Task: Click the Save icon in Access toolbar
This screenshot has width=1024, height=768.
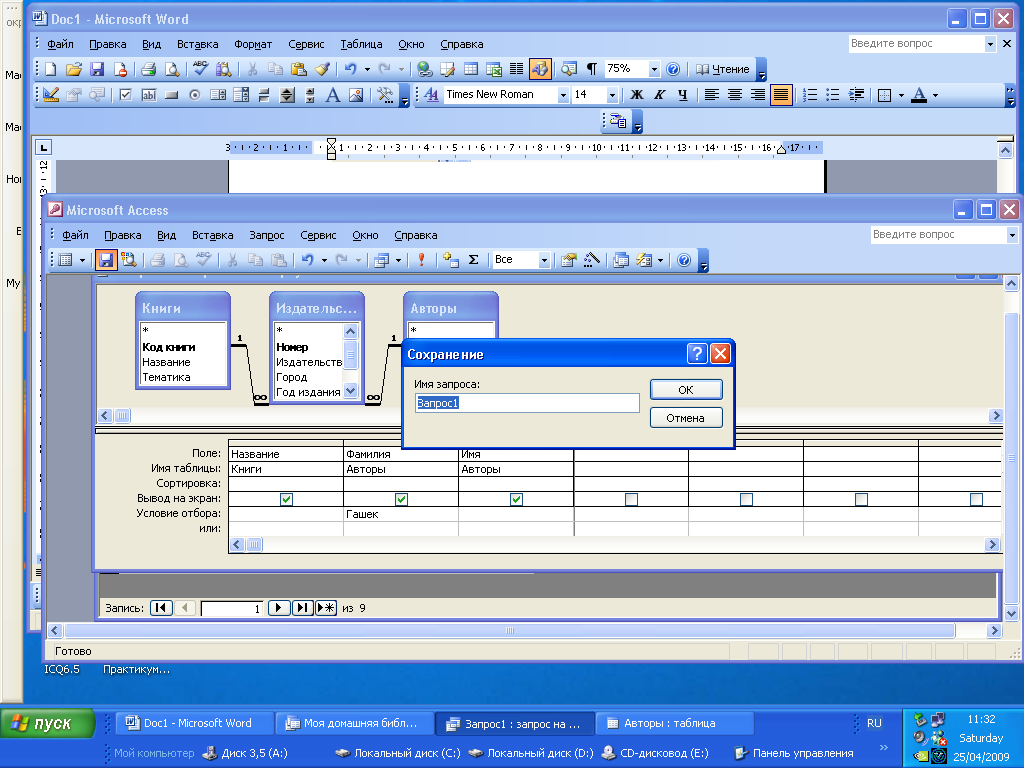Action: click(106, 260)
